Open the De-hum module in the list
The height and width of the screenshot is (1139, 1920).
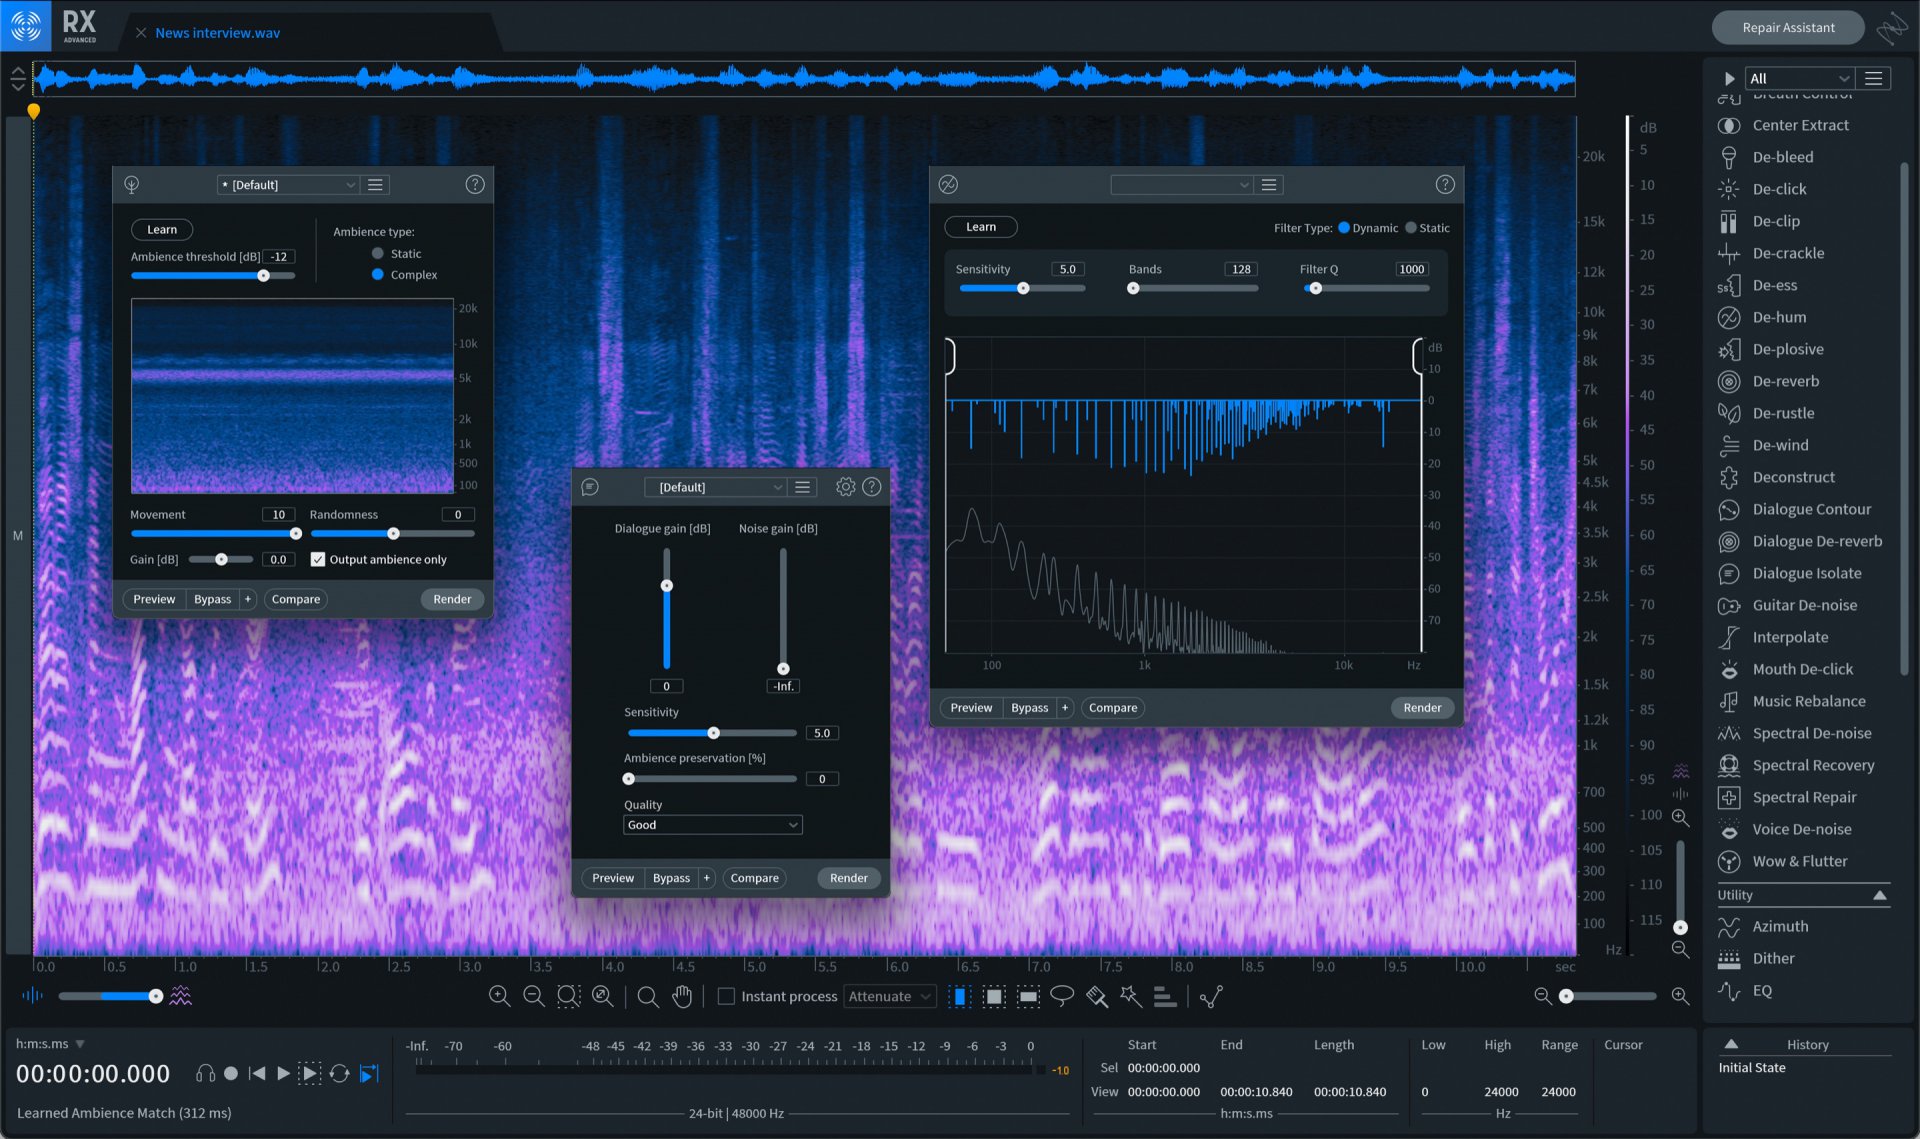point(1778,317)
